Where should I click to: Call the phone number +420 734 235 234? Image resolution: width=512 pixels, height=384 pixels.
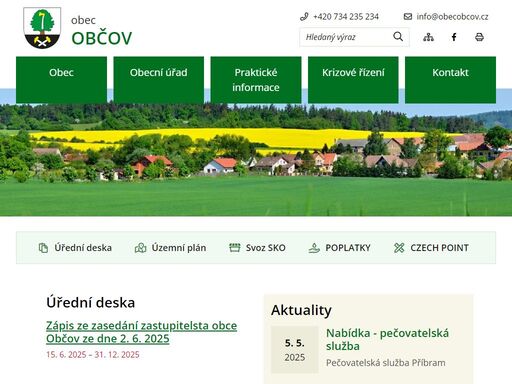pos(346,17)
